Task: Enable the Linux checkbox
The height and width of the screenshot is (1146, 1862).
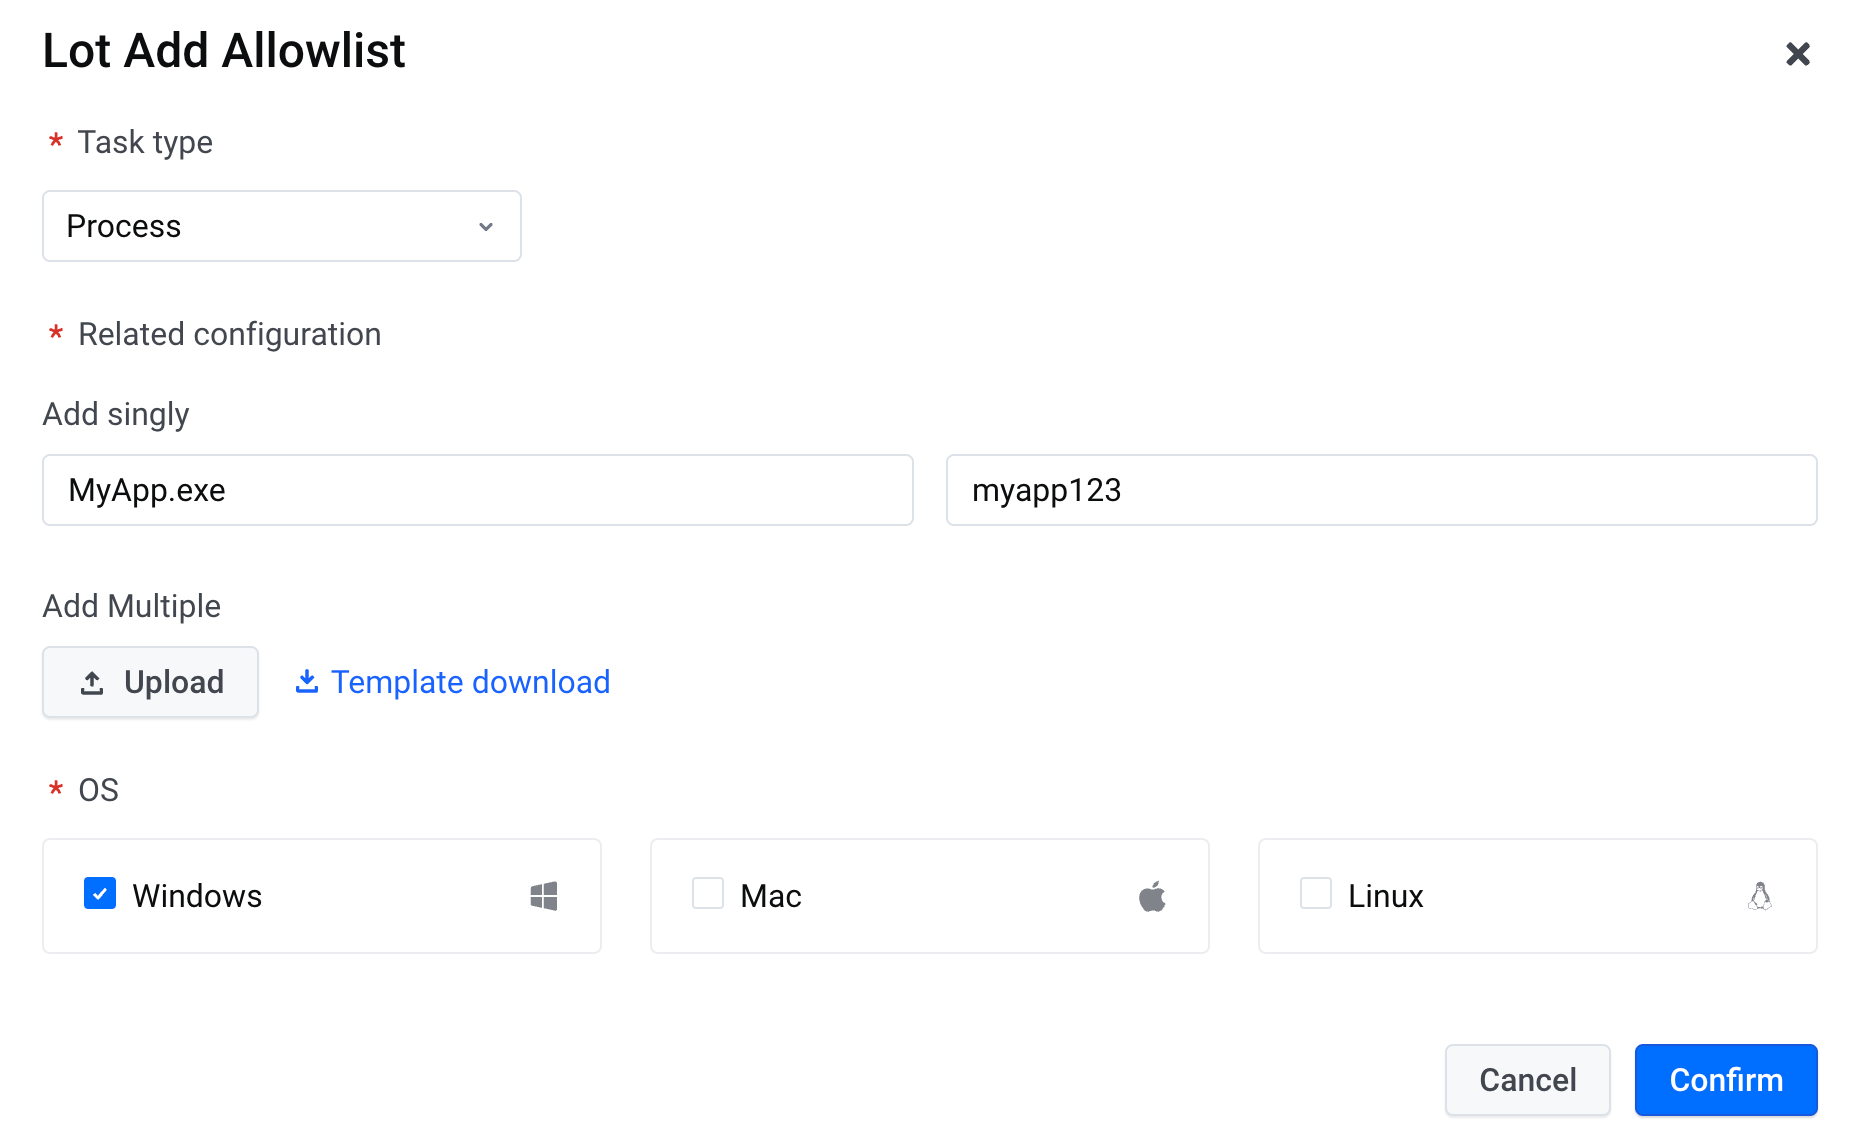Action: click(x=1316, y=893)
